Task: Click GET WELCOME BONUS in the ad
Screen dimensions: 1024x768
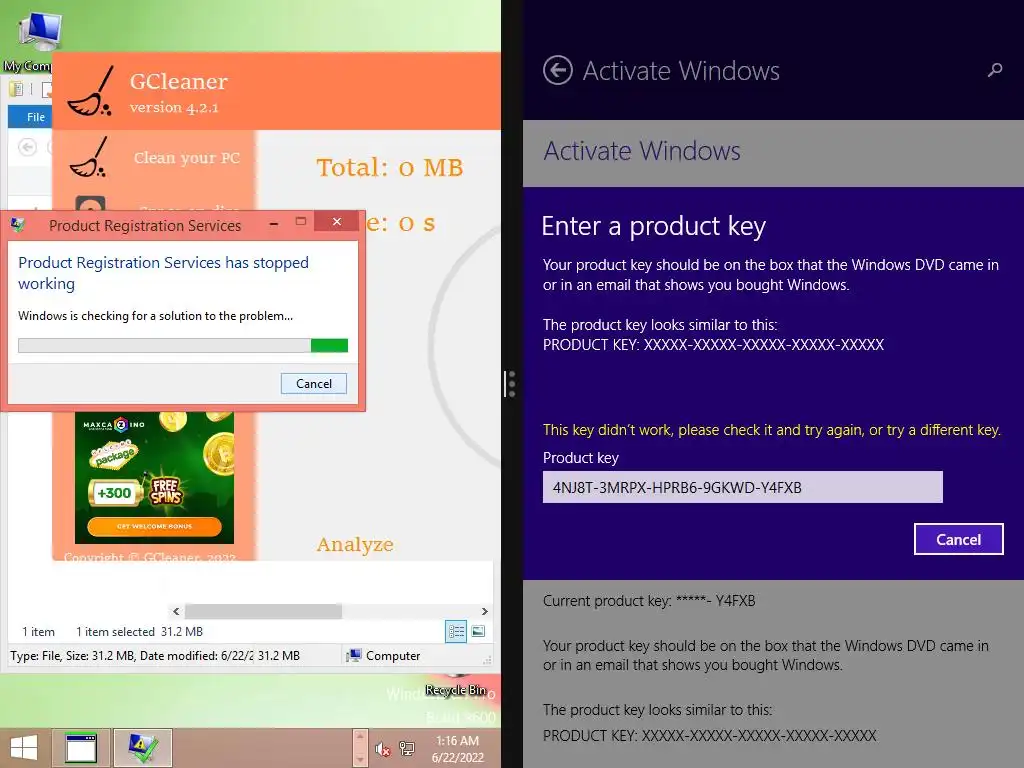Action: [x=154, y=526]
